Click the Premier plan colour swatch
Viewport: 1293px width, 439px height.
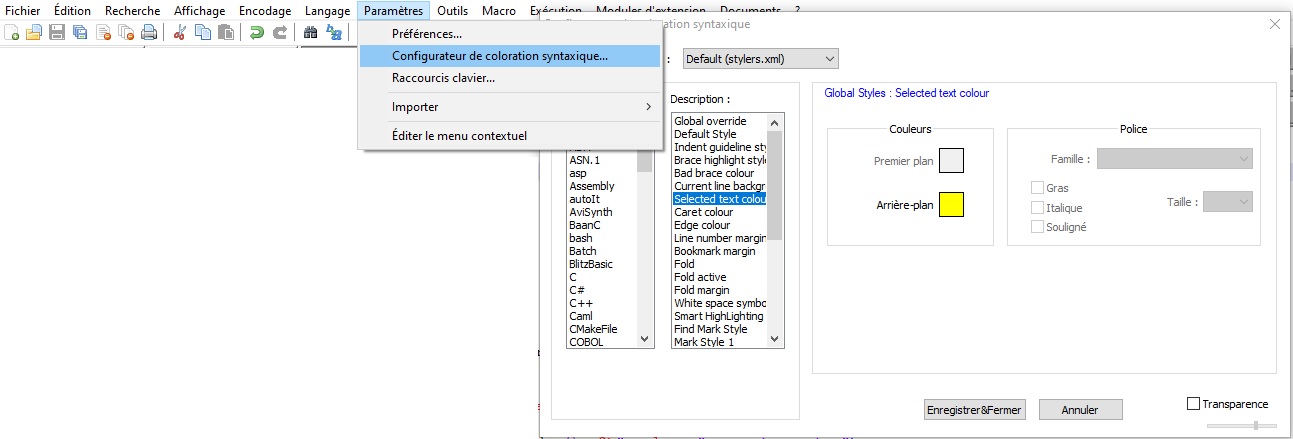pyautogui.click(x=951, y=160)
